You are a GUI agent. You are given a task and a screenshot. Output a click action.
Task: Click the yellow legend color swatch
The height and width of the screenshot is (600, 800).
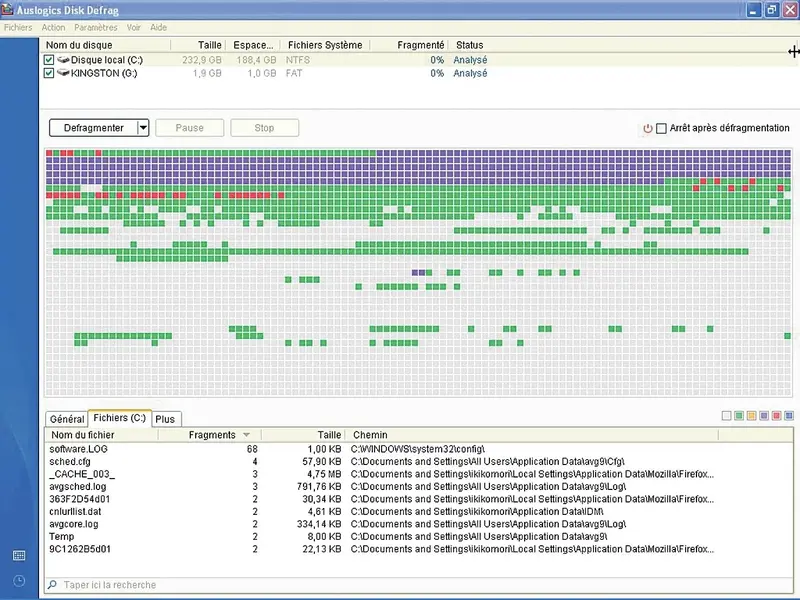click(752, 416)
